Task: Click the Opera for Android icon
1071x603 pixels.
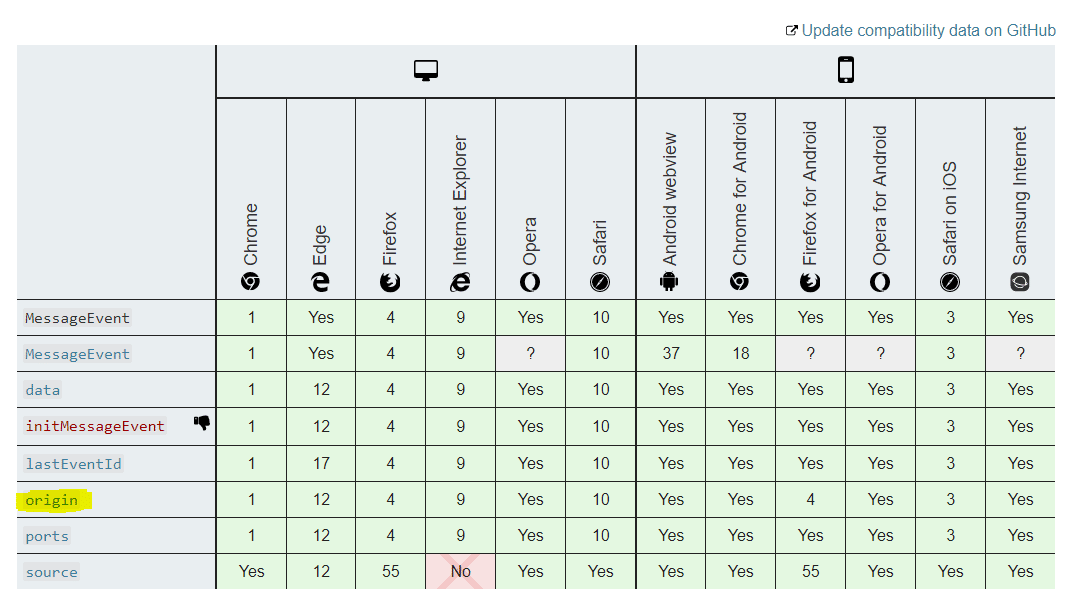Action: (880, 282)
